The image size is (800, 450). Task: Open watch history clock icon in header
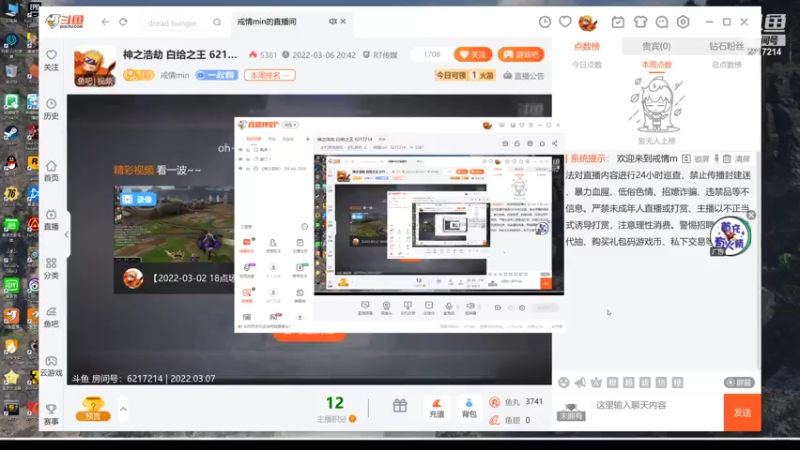click(545, 21)
